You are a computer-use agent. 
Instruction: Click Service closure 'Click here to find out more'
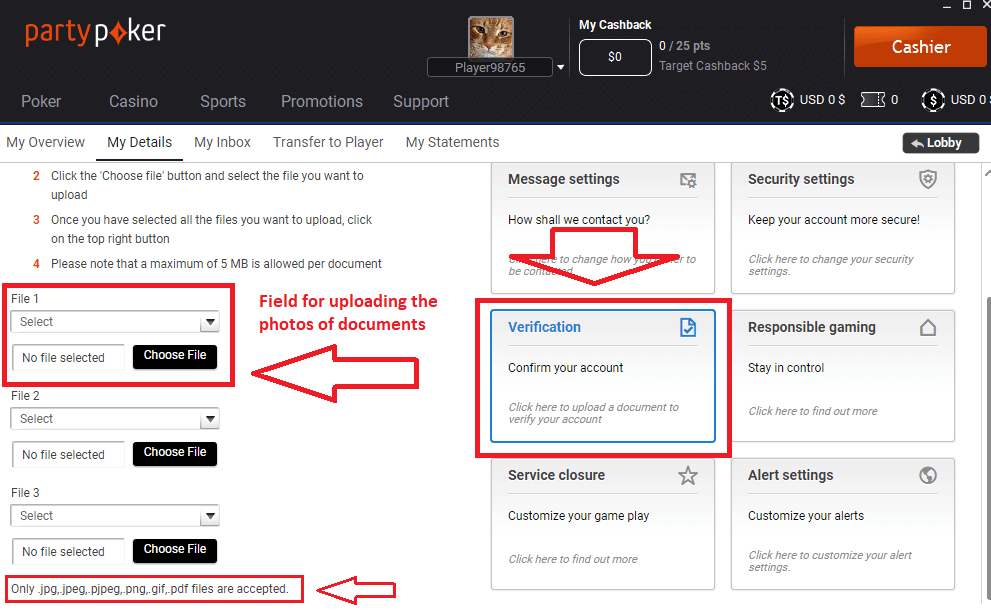pyautogui.click(x=573, y=559)
